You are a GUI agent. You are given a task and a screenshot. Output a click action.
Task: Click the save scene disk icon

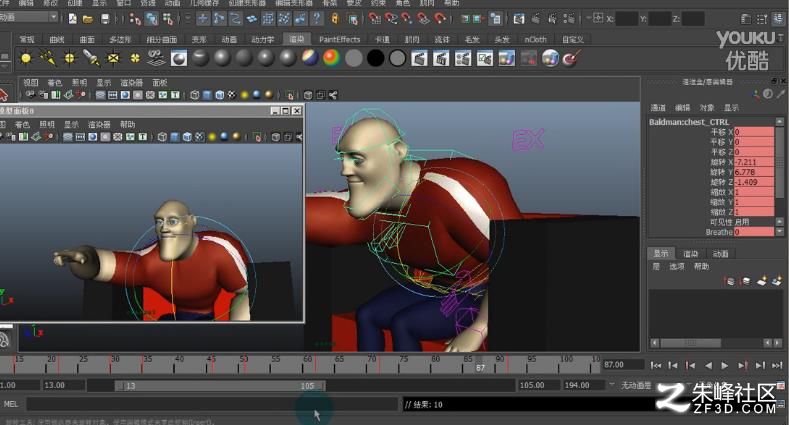[x=105, y=19]
